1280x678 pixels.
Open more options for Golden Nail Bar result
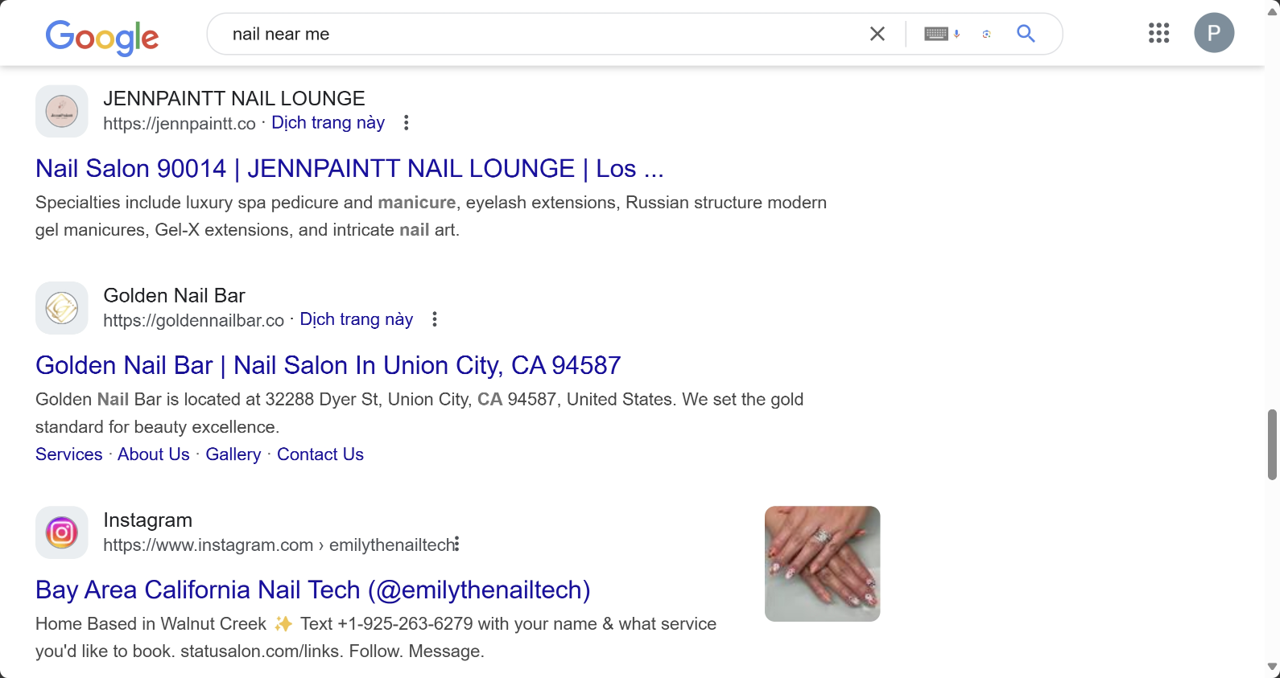434,320
